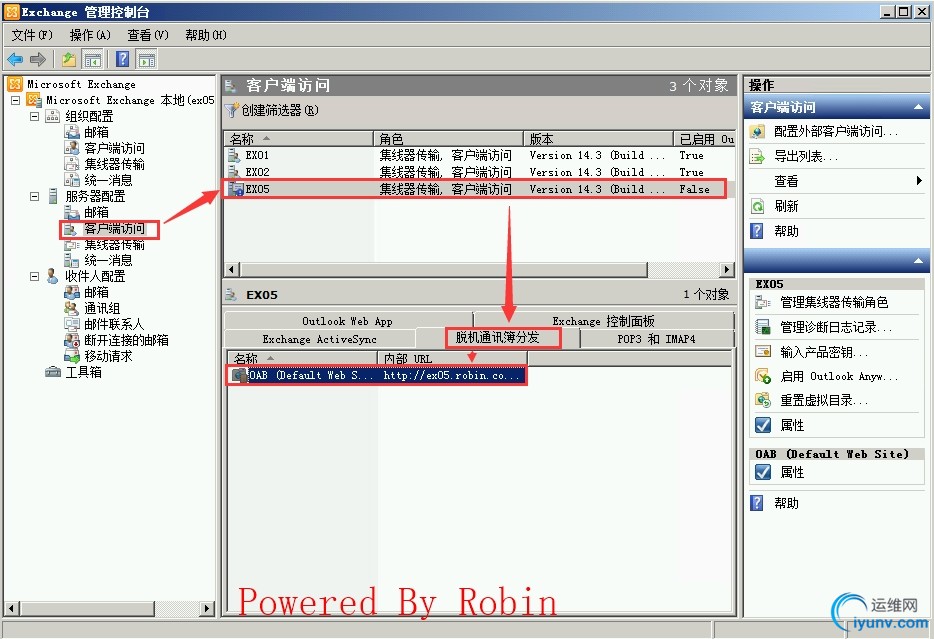Click server list horizontal scrollbar left arrow
The height and width of the screenshot is (639, 934).
(232, 269)
